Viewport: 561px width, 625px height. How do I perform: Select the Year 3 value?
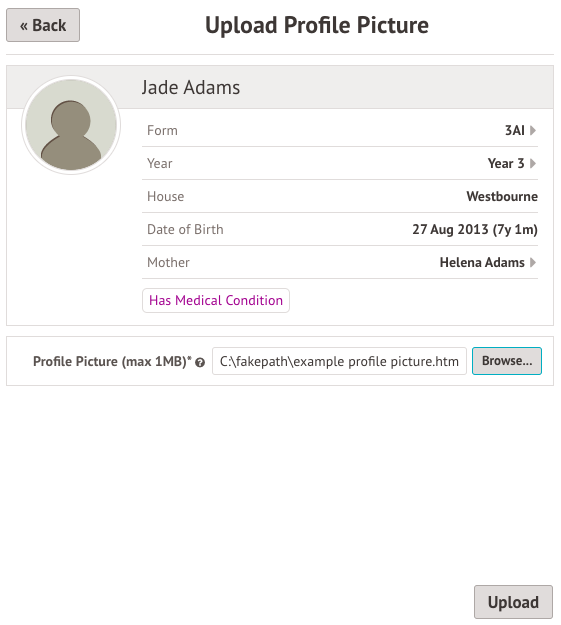coord(506,163)
